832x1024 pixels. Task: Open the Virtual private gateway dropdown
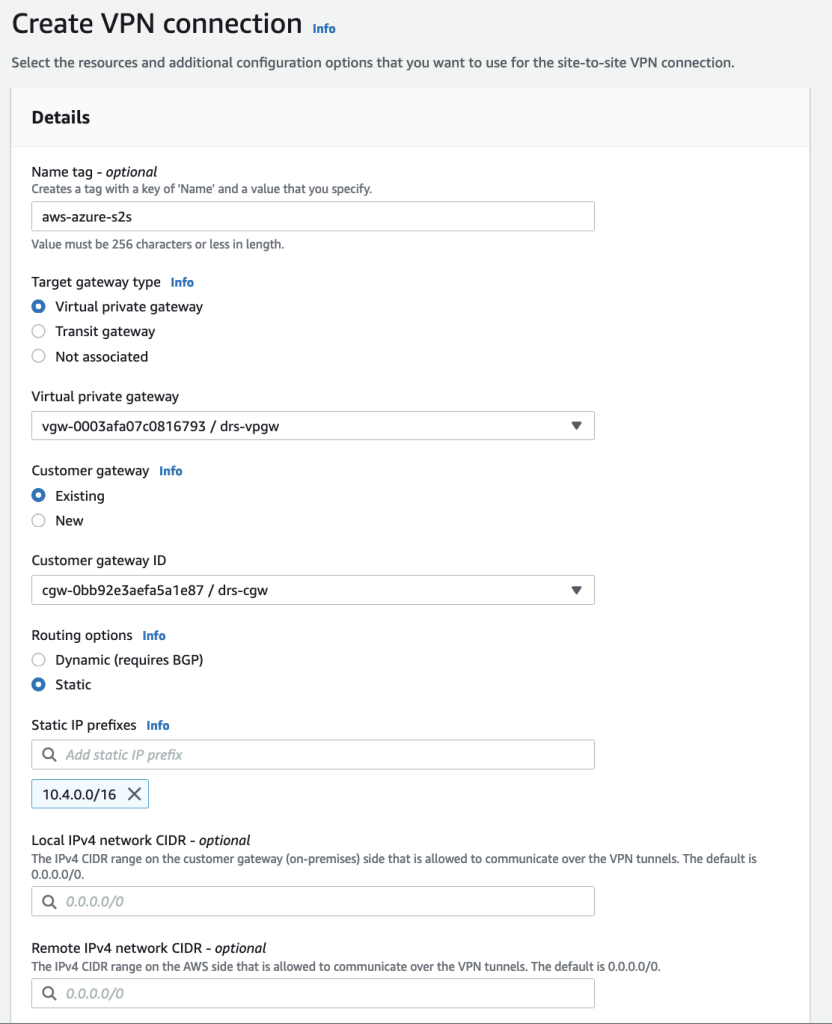click(577, 425)
